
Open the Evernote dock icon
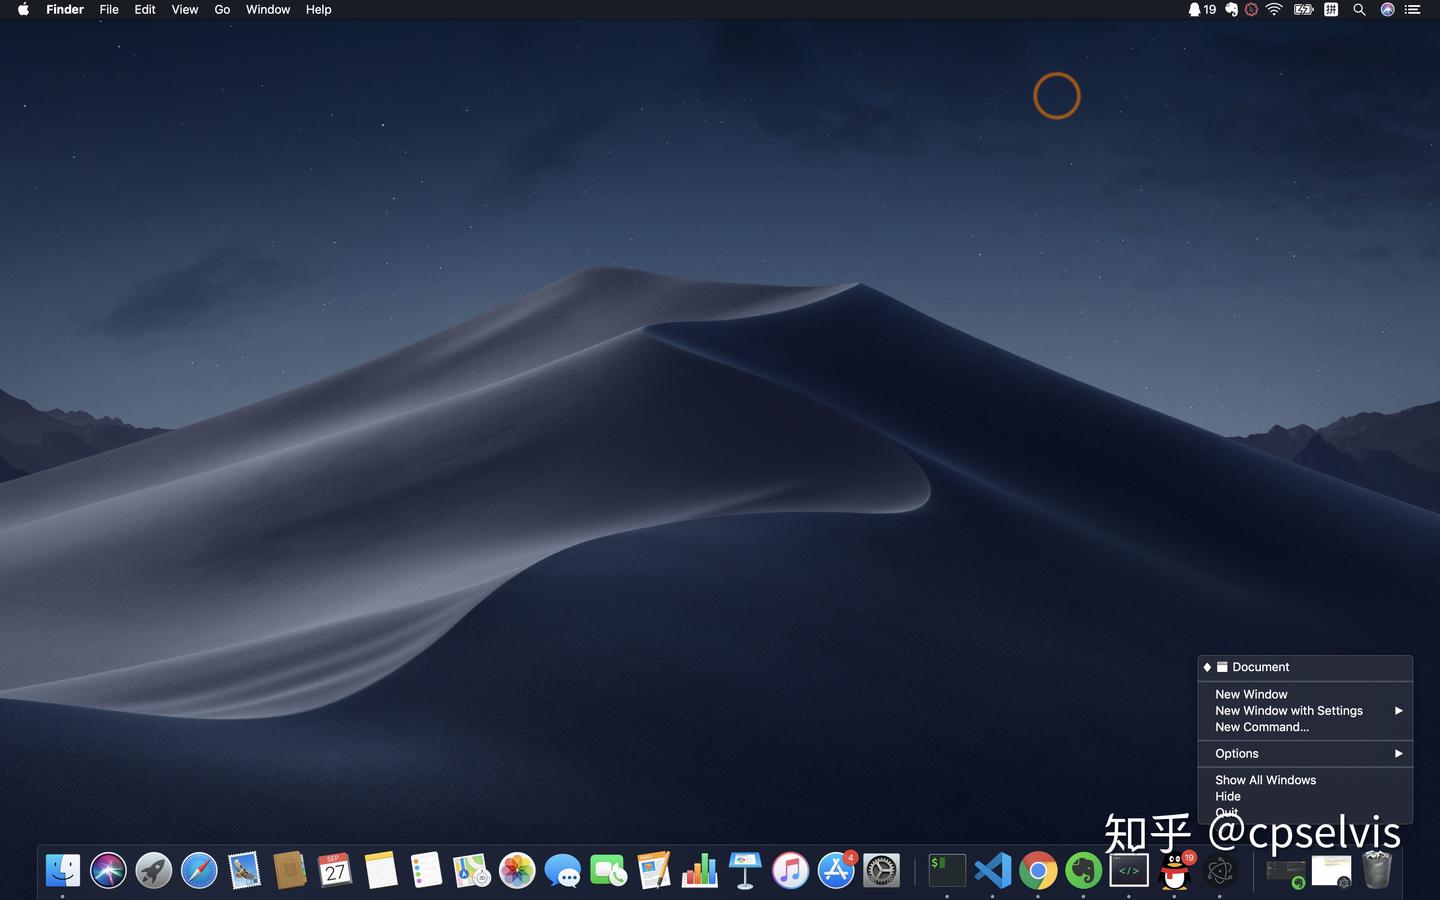point(1083,871)
